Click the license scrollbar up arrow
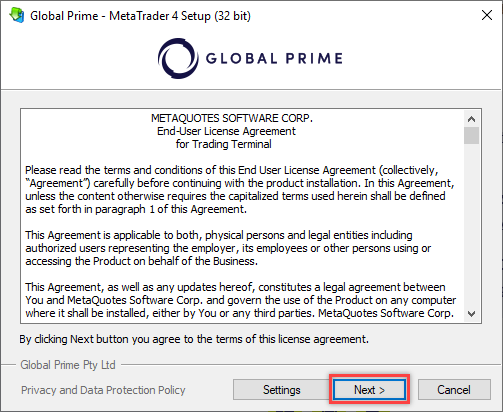 pyautogui.click(x=471, y=119)
